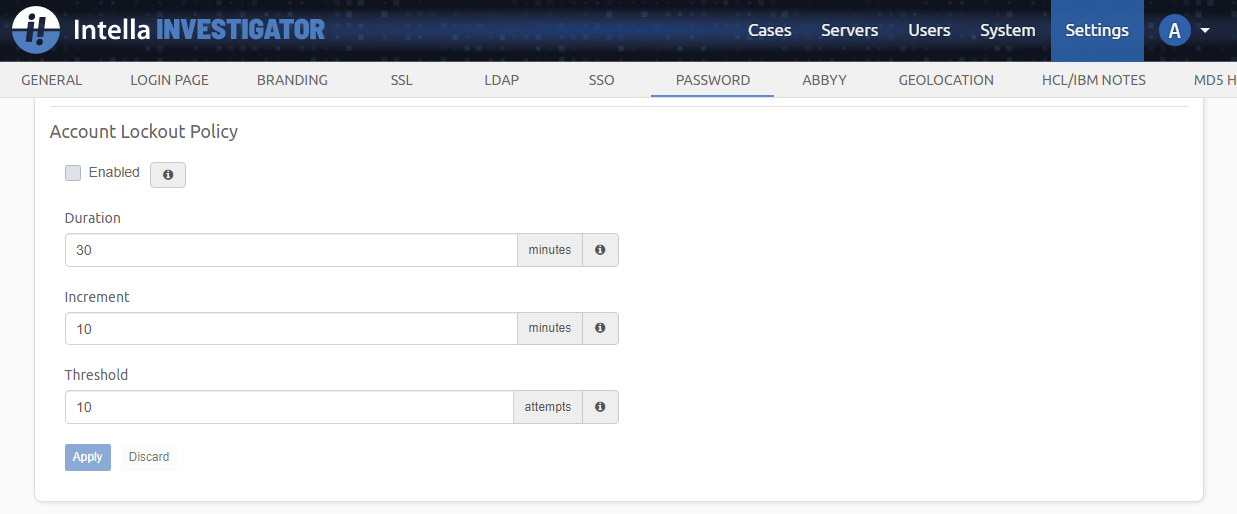
Task: Open the SSO settings tab
Action: click(x=601, y=80)
